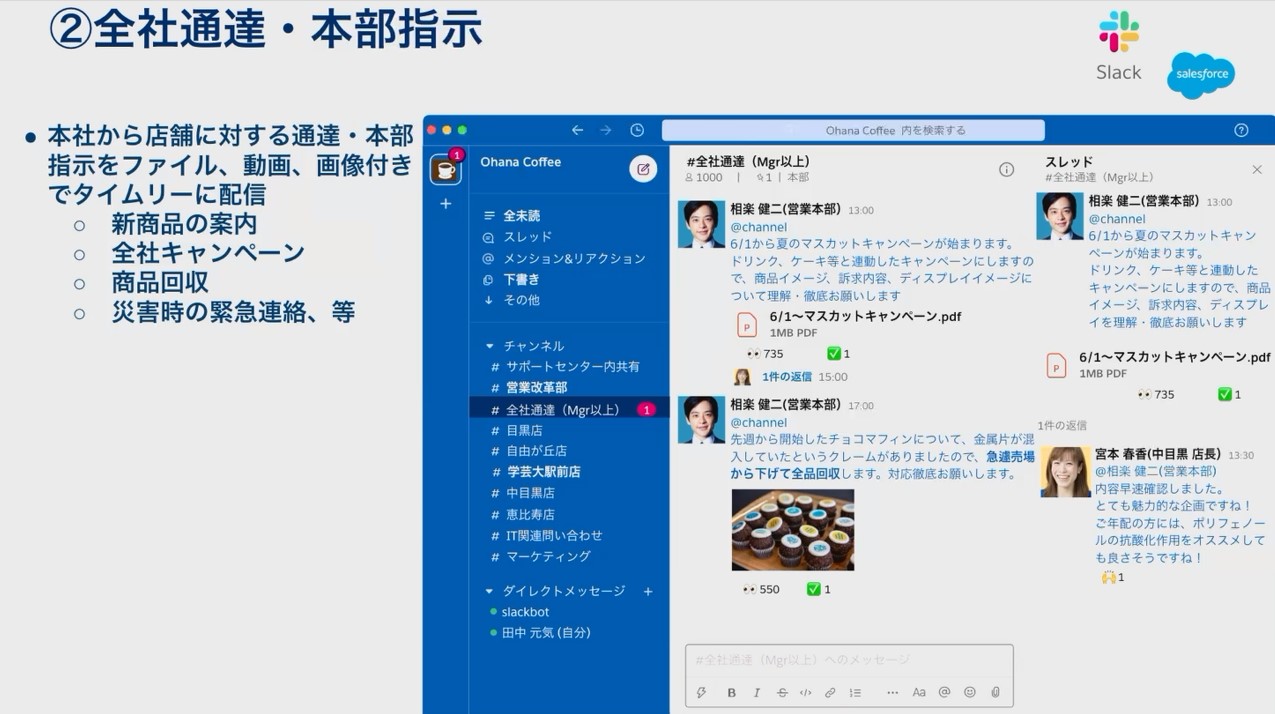Open the emoji picker in composer

[969, 692]
